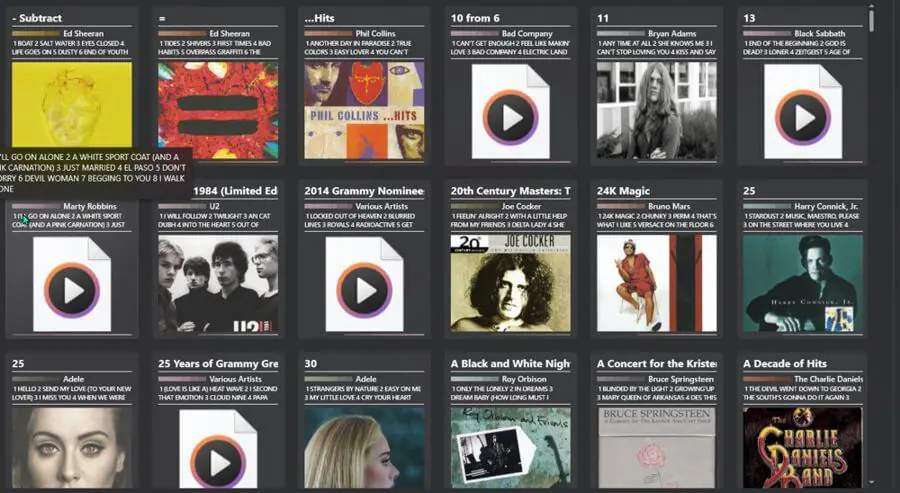Select the Phil Collins ...Hits cover art
Screen dimensions: 900x493
coord(364,110)
